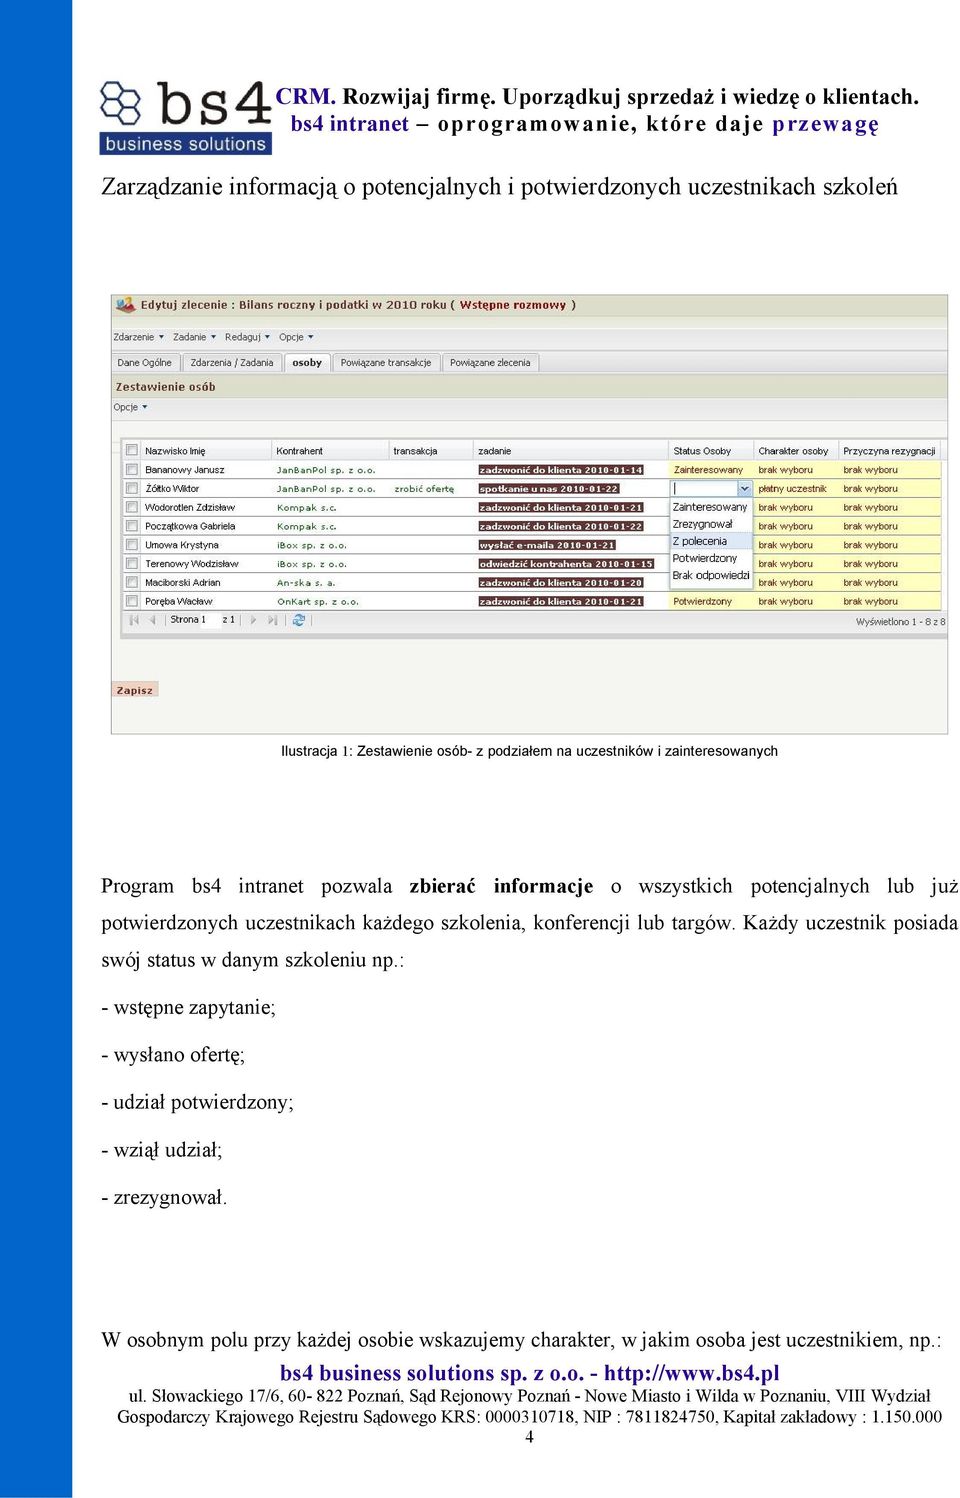Open the OnKart sp. z o.o. contractor
Screen dimensions: 960x1498
tap(318, 602)
